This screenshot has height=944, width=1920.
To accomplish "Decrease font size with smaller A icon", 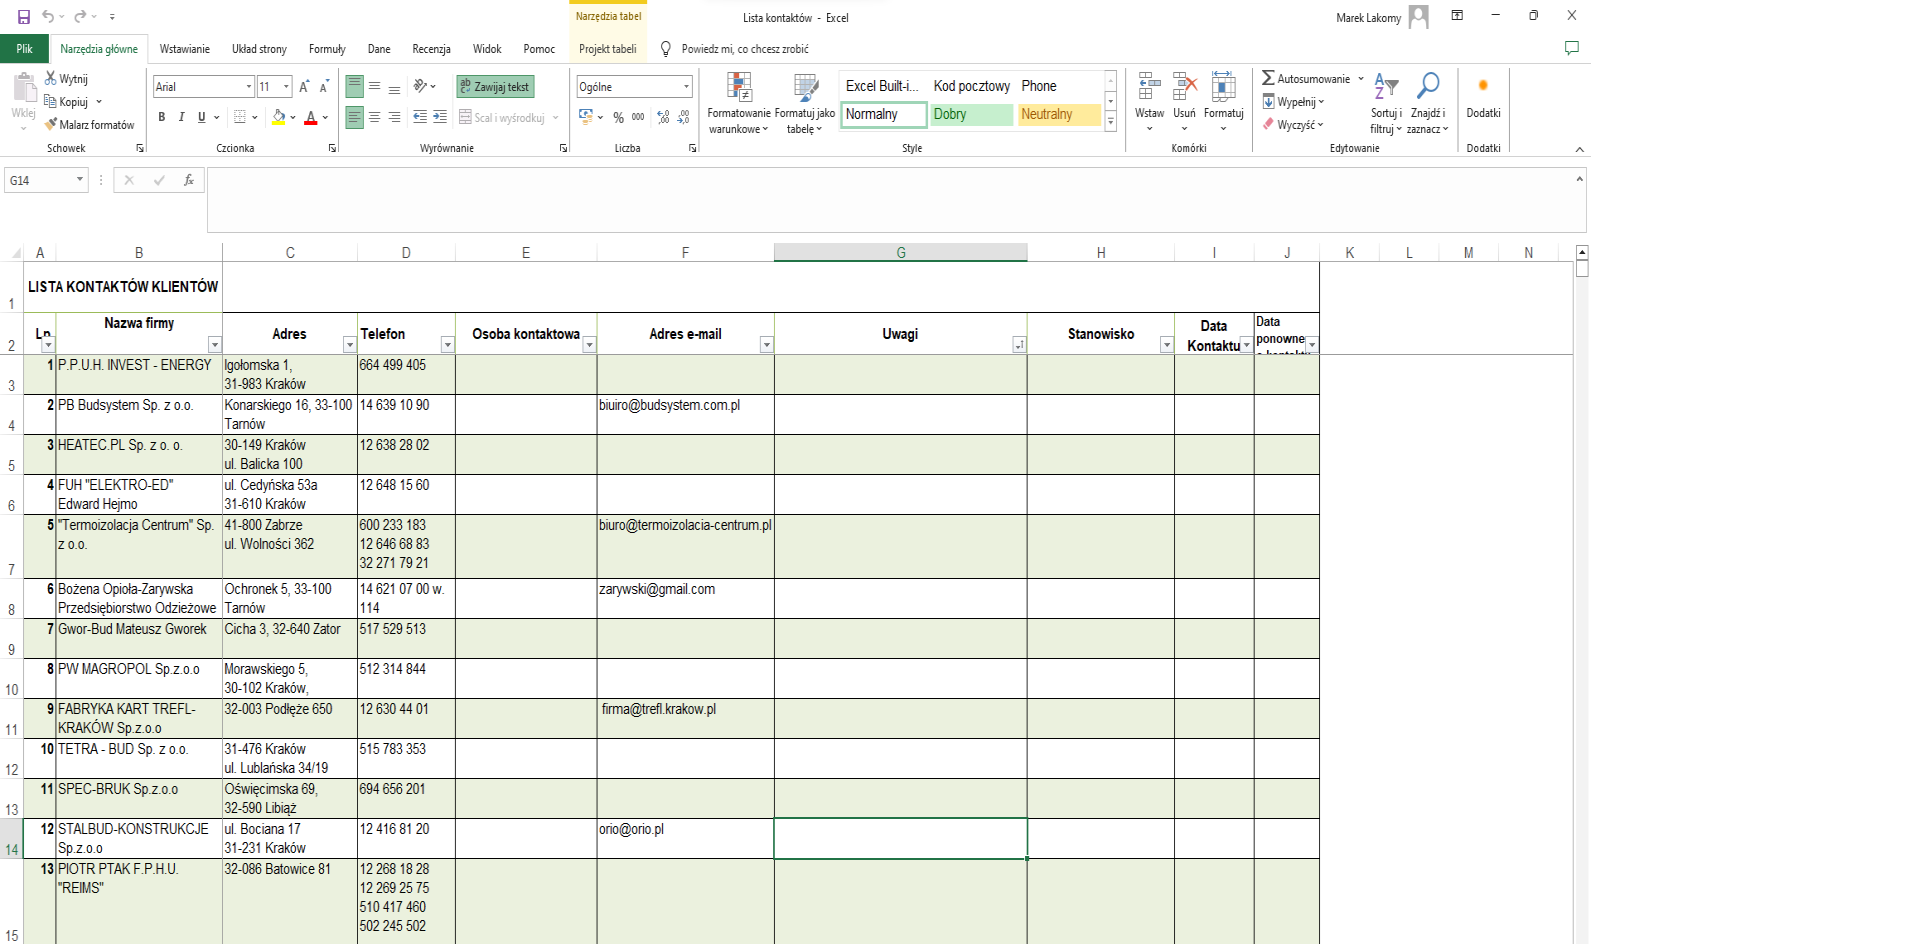I will tap(324, 87).
